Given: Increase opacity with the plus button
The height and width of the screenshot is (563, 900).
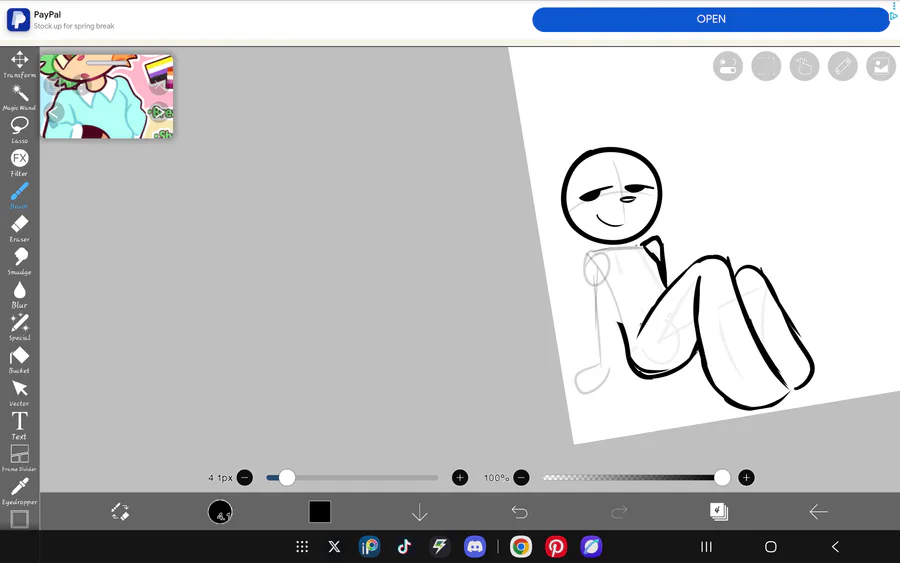Looking at the screenshot, I should (746, 477).
